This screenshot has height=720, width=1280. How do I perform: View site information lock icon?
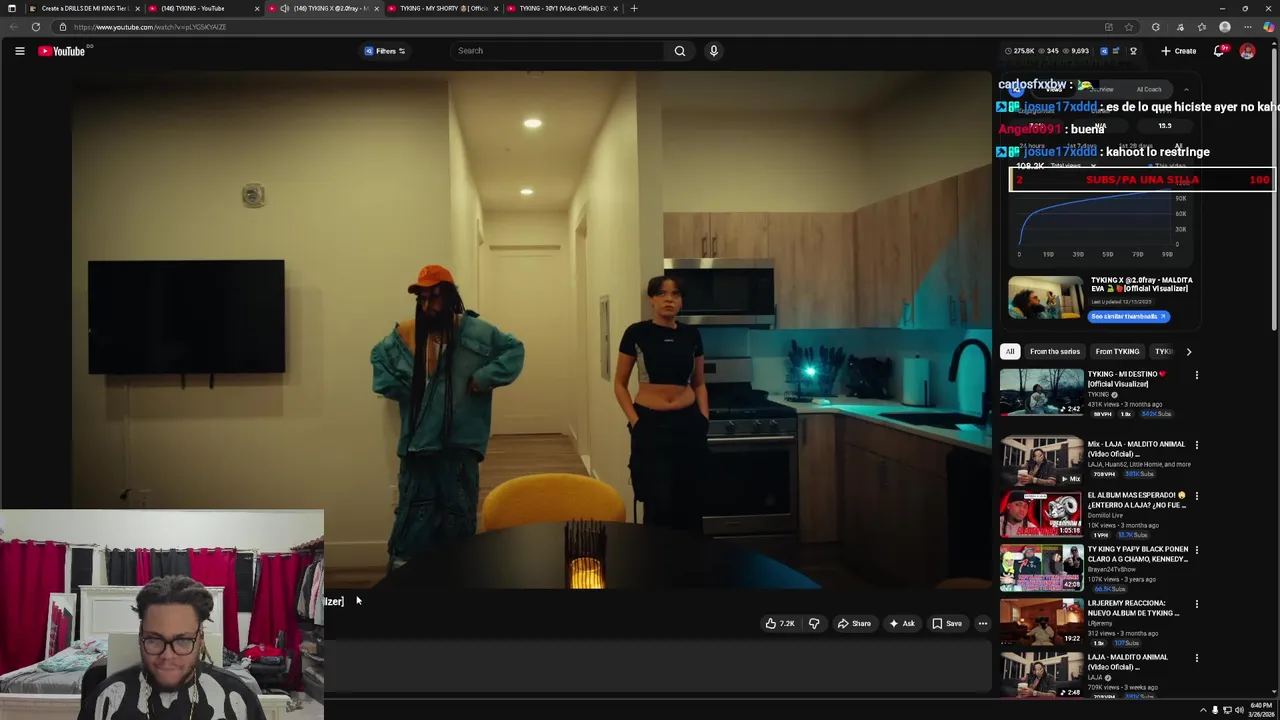pyautogui.click(x=63, y=27)
